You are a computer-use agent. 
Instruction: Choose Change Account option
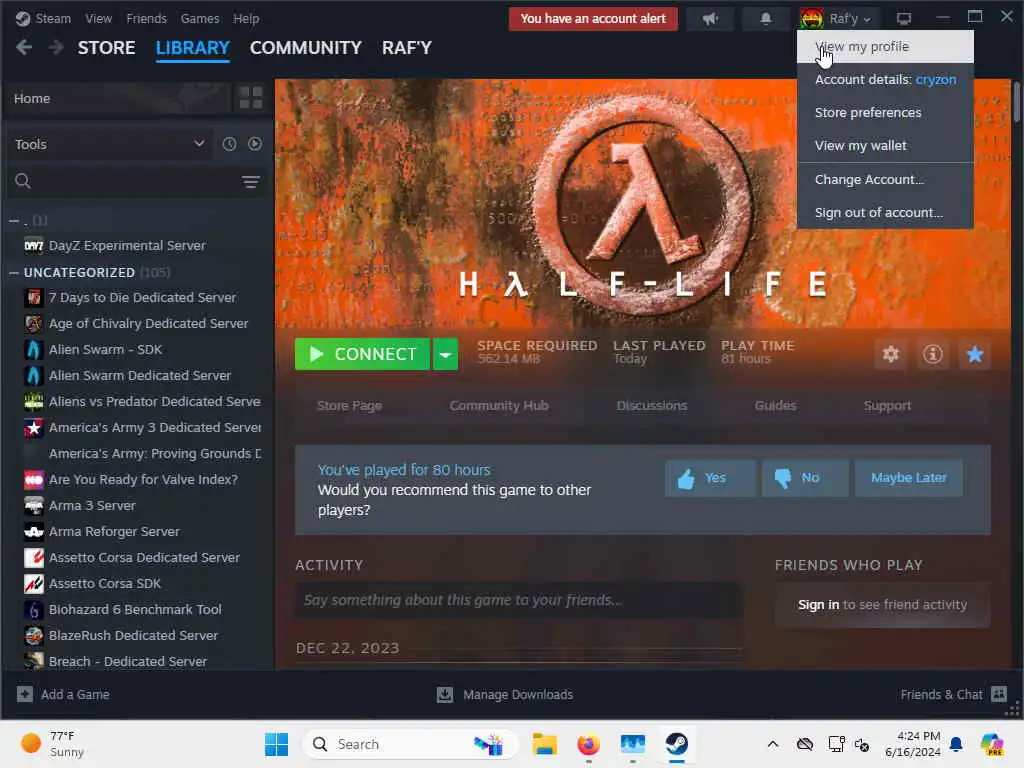click(885, 180)
